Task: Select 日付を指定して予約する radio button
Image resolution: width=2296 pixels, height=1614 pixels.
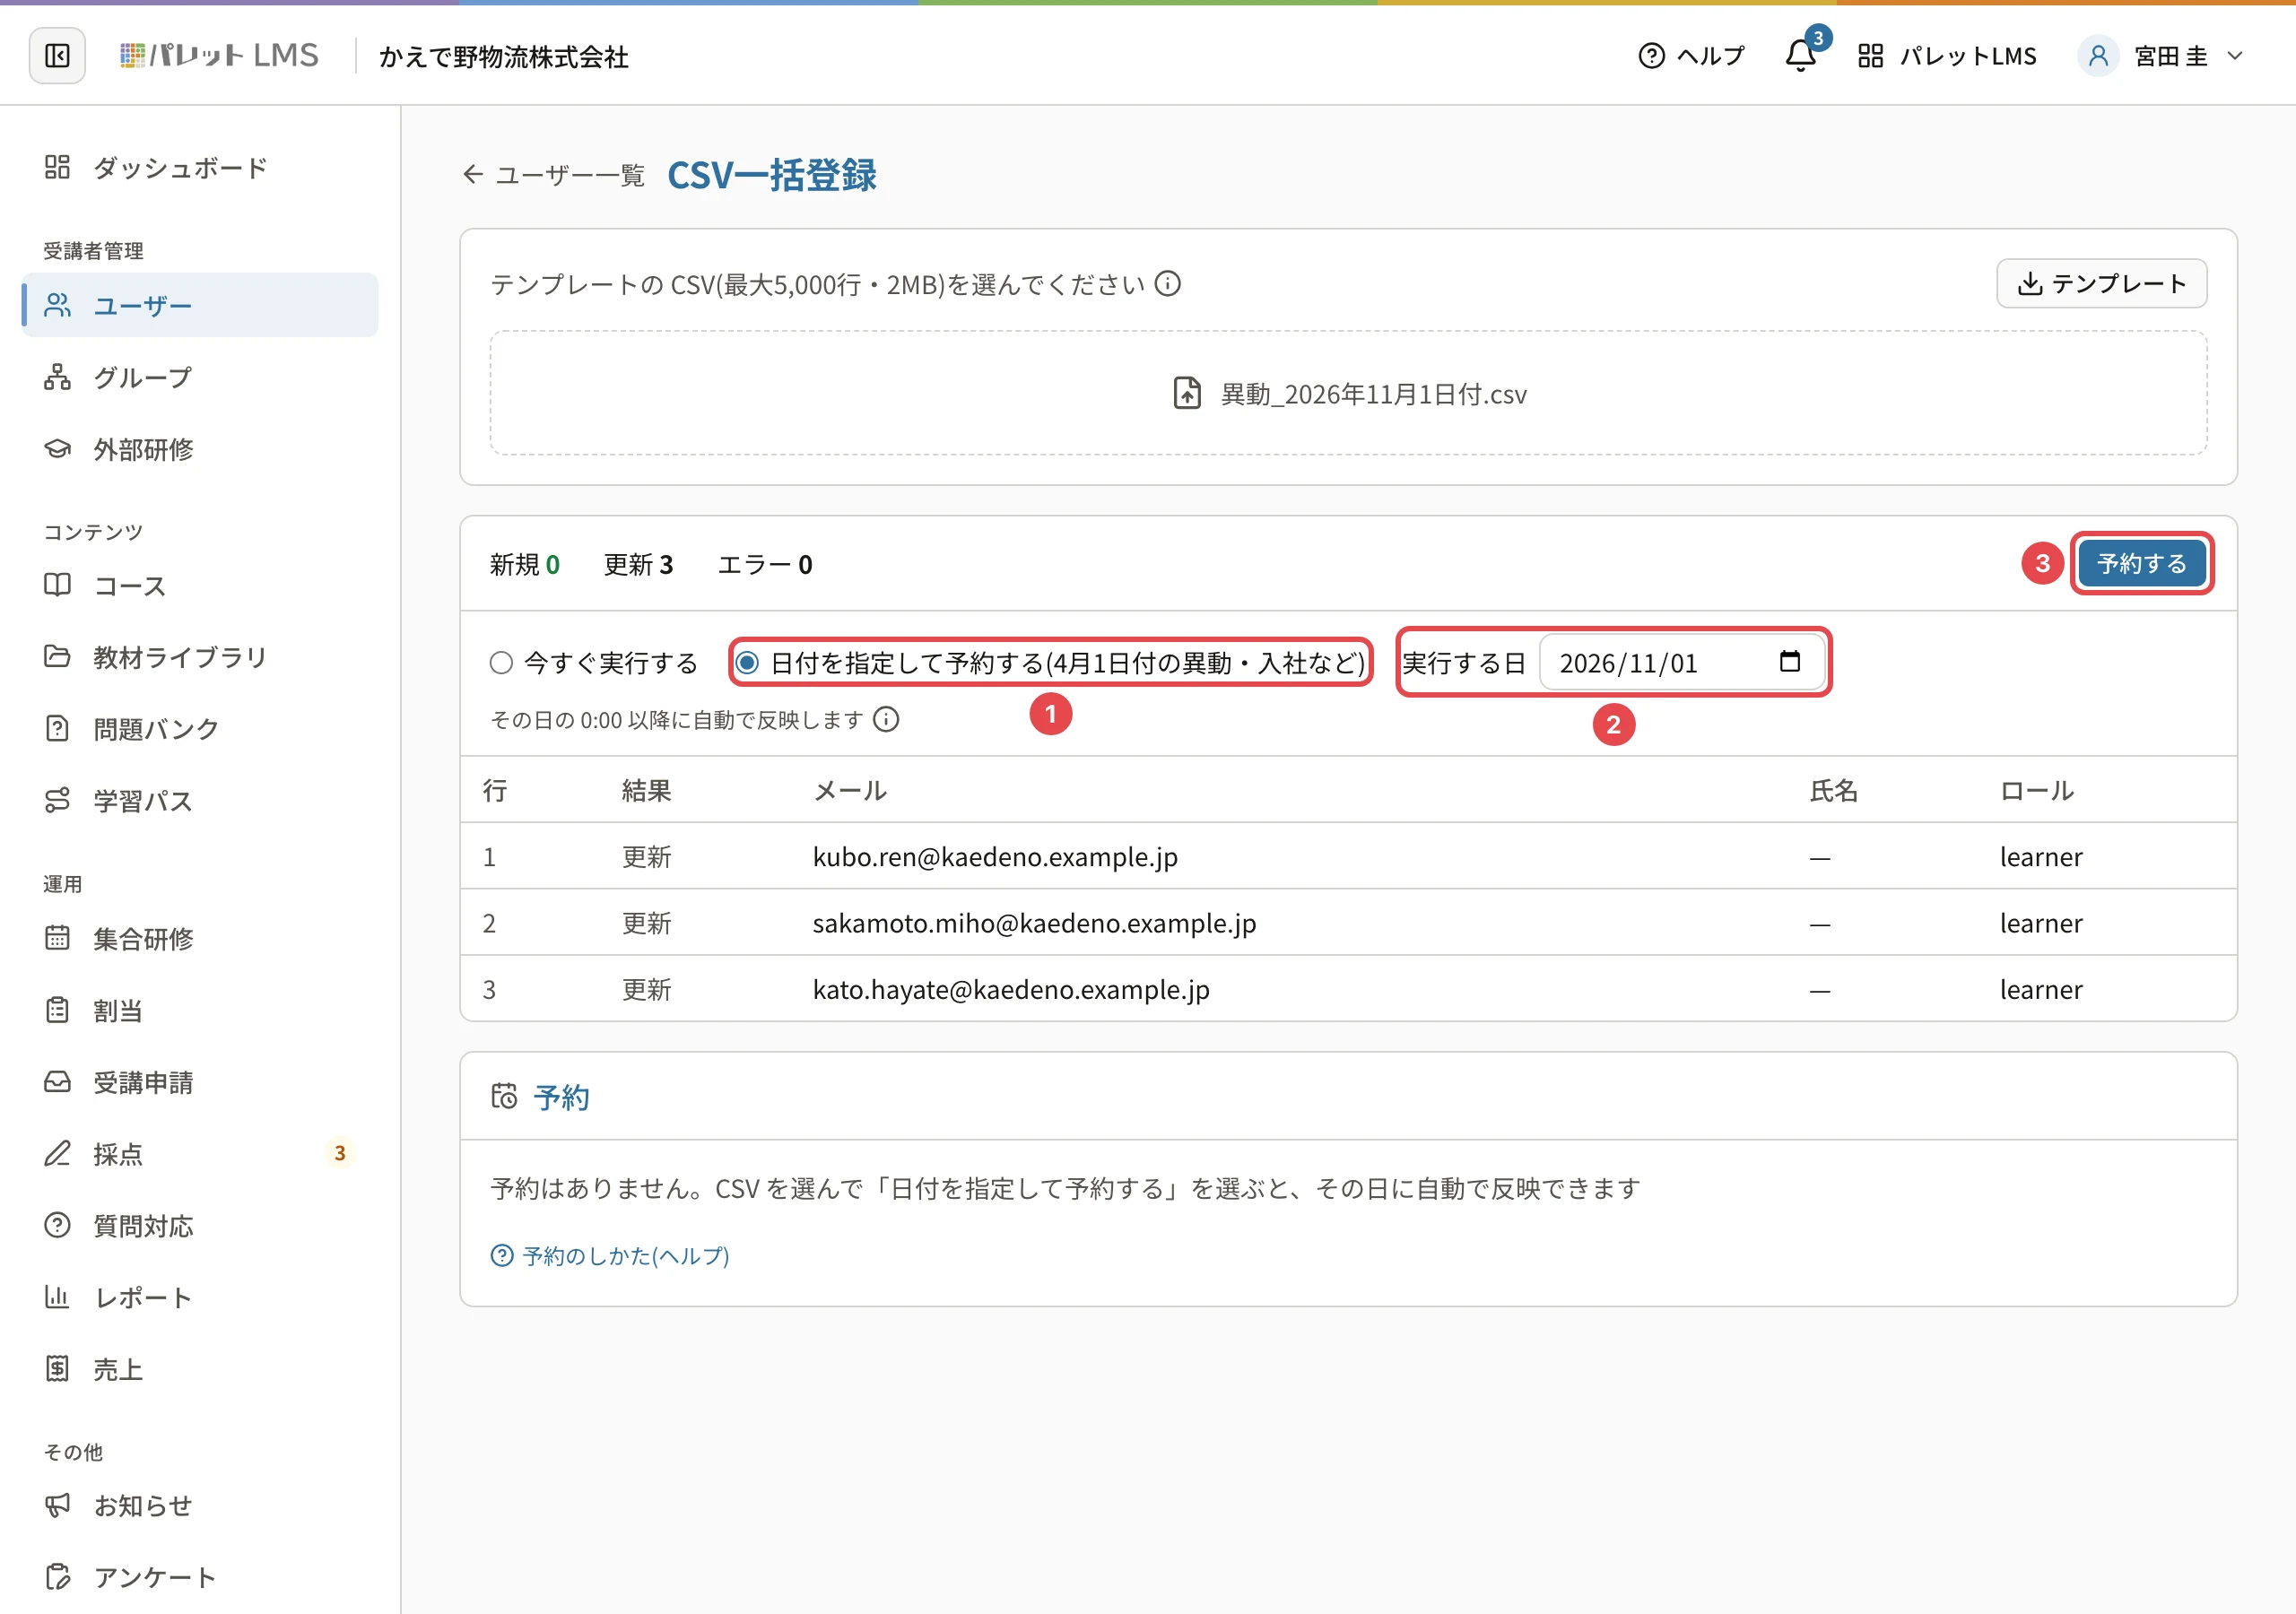Action: click(x=747, y=663)
